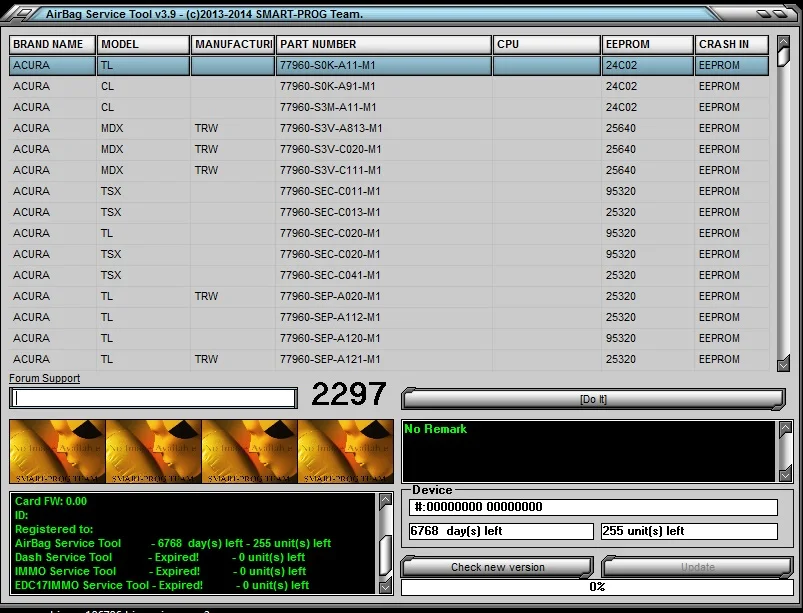The width and height of the screenshot is (803, 613).
Task: Select row with part 77960-S0K-A91-M1
Action: point(389,87)
